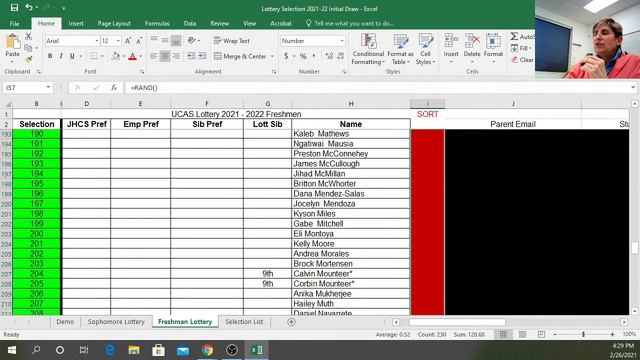This screenshot has width=640, height=360.
Task: Open Format as Table gallery
Action: (400, 49)
